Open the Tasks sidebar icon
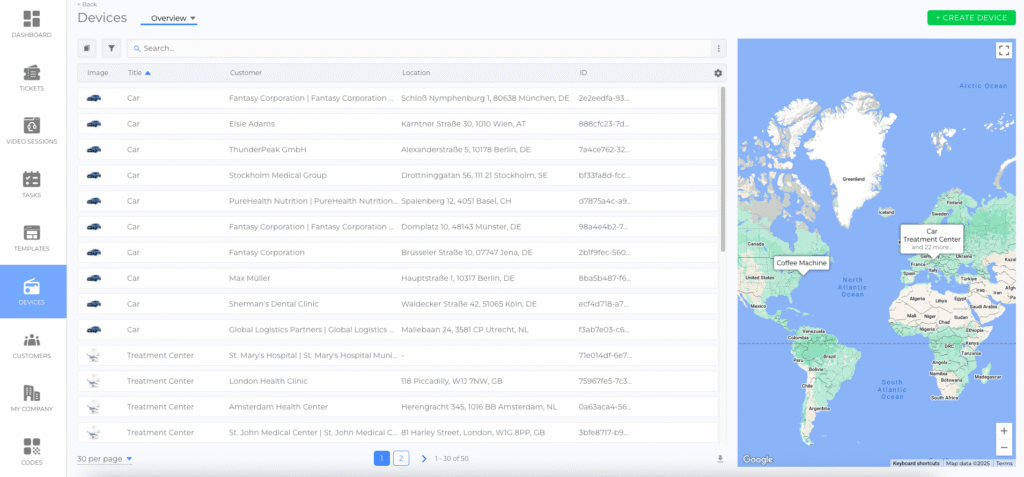Image resolution: width=1024 pixels, height=477 pixels. 32,184
